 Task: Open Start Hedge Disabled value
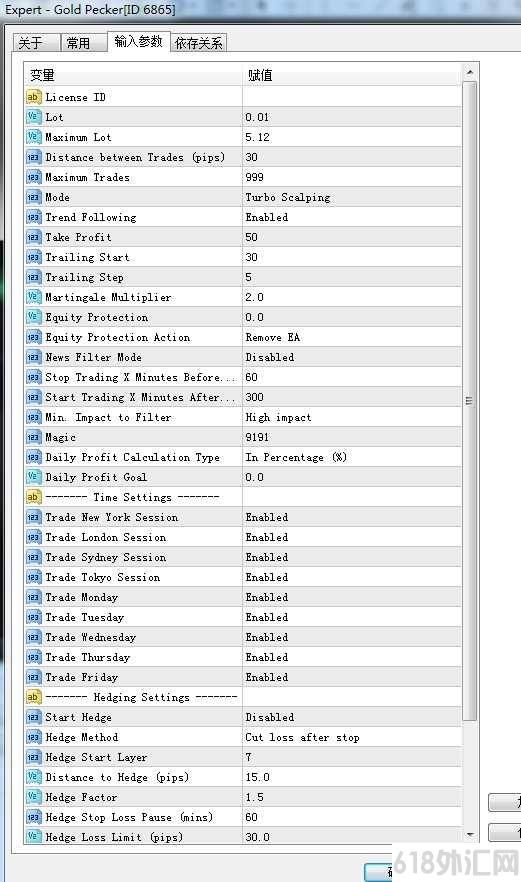pos(270,717)
